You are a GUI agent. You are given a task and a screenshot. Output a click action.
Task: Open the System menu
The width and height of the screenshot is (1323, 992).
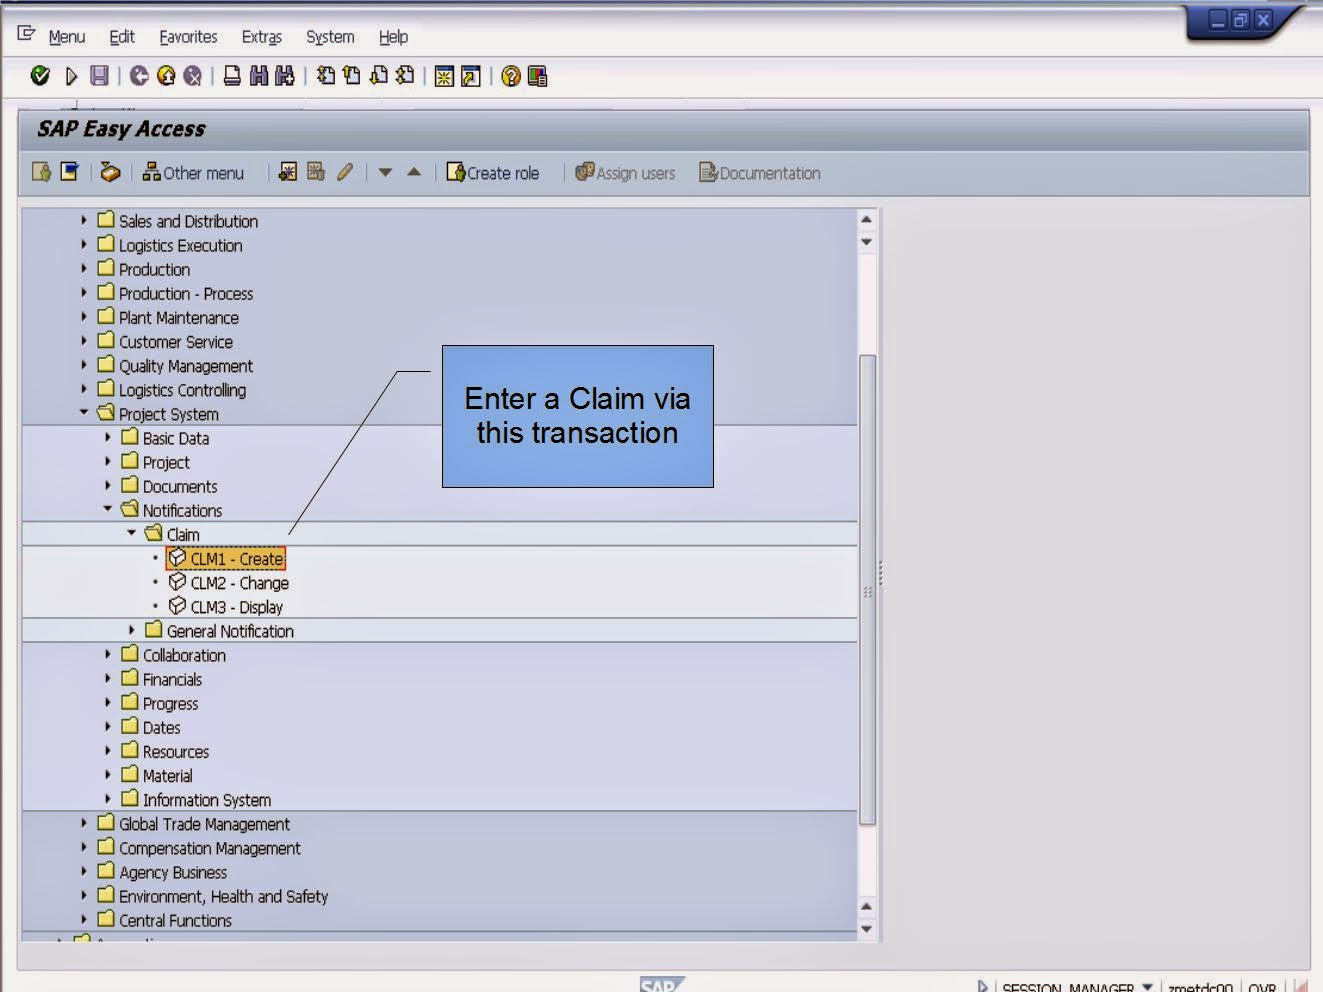click(330, 37)
